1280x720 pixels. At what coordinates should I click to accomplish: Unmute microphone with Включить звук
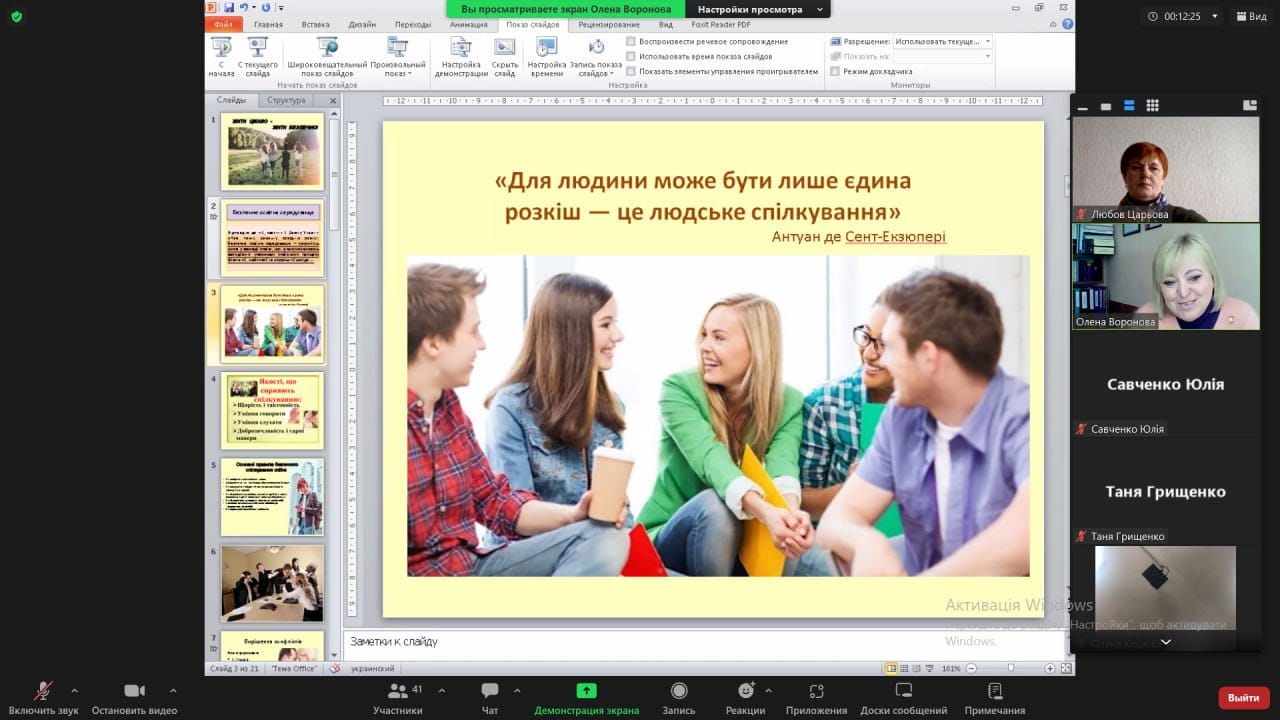click(43, 692)
